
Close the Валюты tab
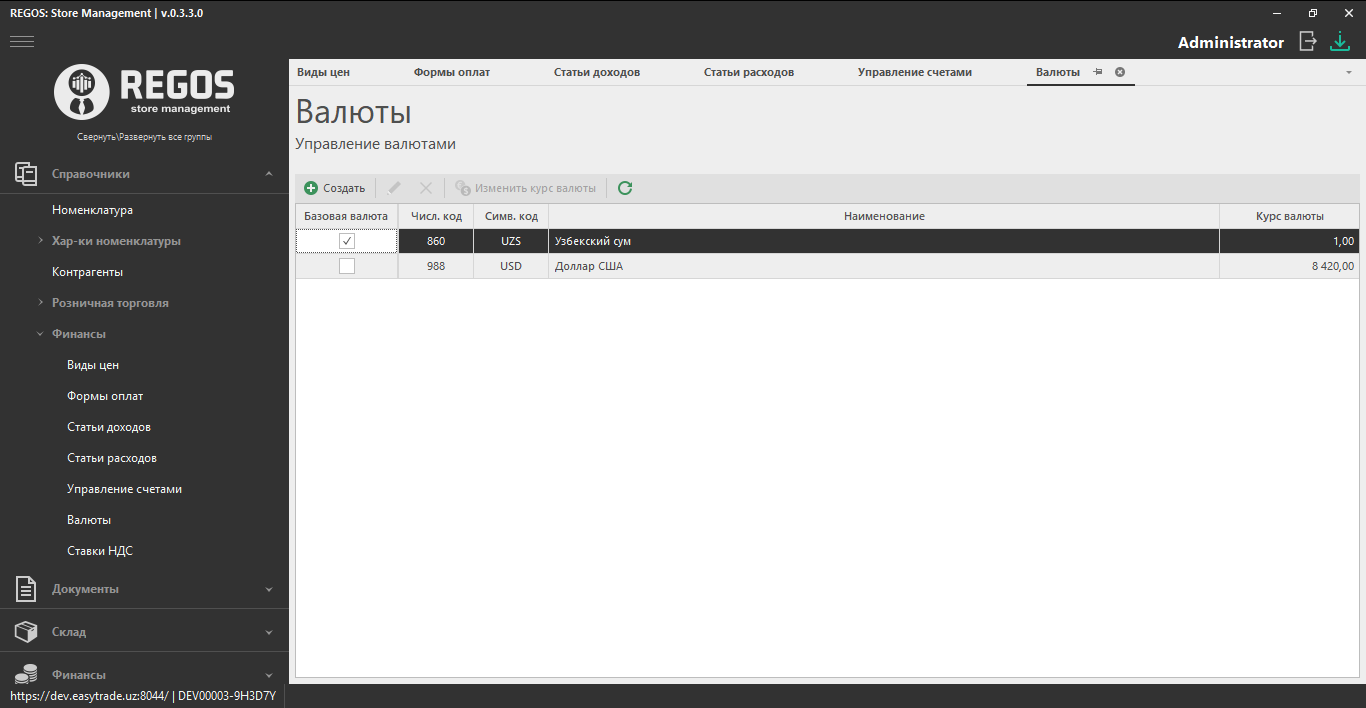click(1120, 72)
